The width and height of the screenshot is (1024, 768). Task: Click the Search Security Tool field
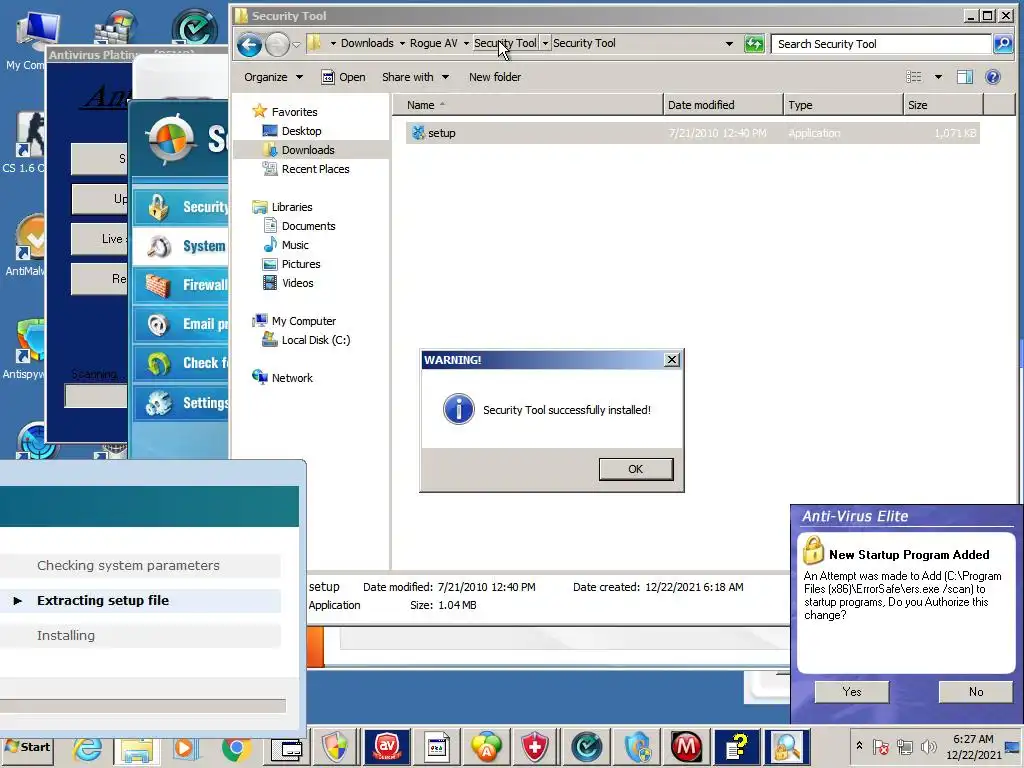pos(880,44)
